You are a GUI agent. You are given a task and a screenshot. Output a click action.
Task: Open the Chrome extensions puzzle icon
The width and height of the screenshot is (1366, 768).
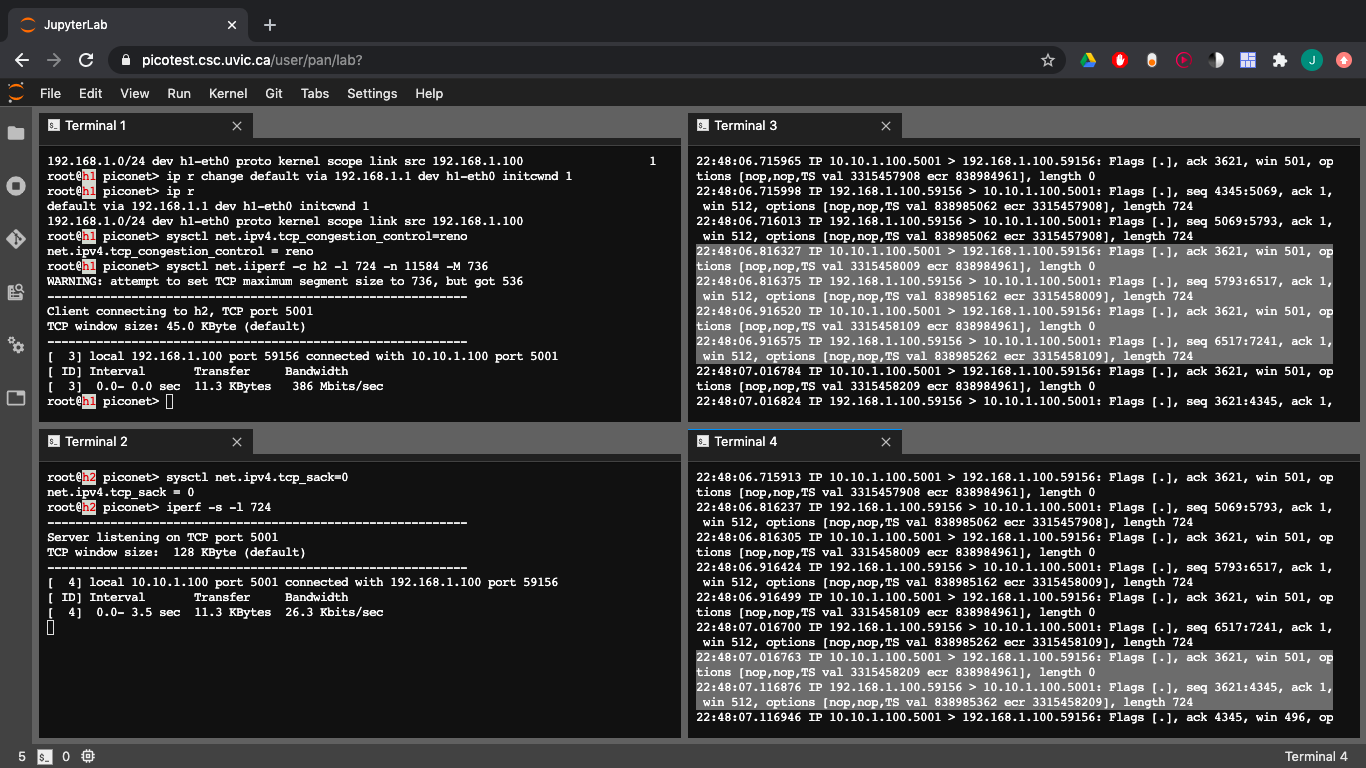(x=1279, y=60)
